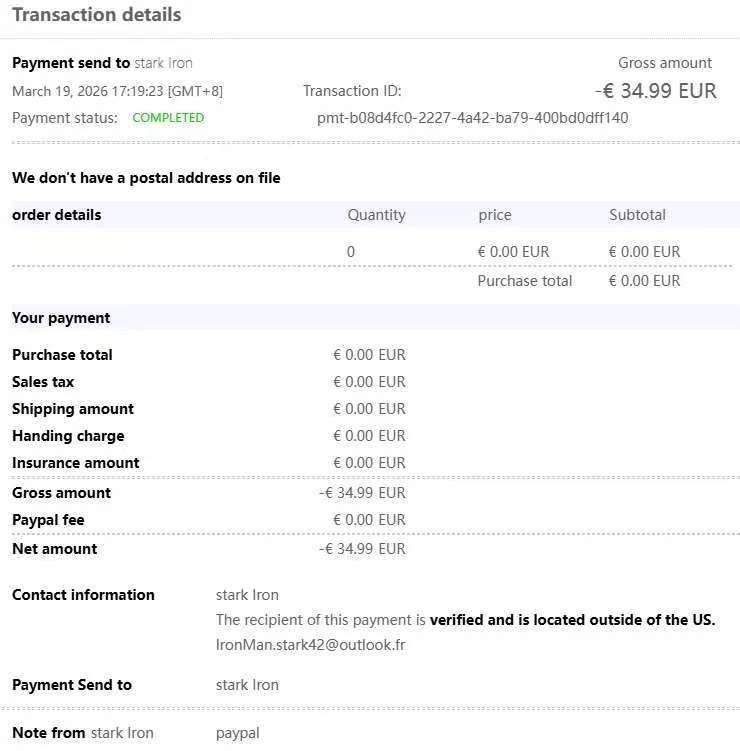740x751 pixels.
Task: Click the Insurance amount label
Action: coord(76,463)
